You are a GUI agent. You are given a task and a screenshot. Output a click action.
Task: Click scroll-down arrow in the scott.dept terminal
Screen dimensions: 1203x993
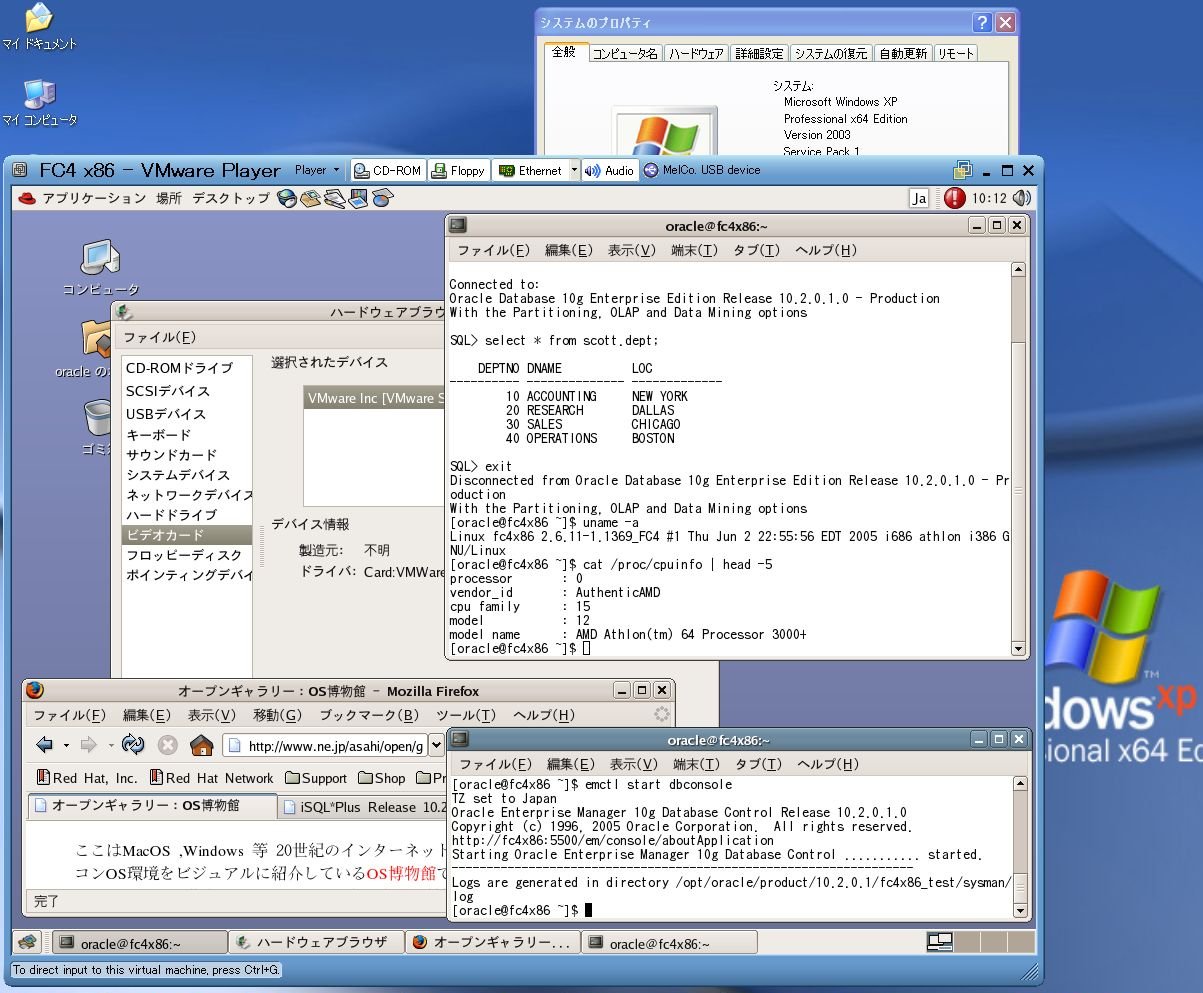[1019, 649]
